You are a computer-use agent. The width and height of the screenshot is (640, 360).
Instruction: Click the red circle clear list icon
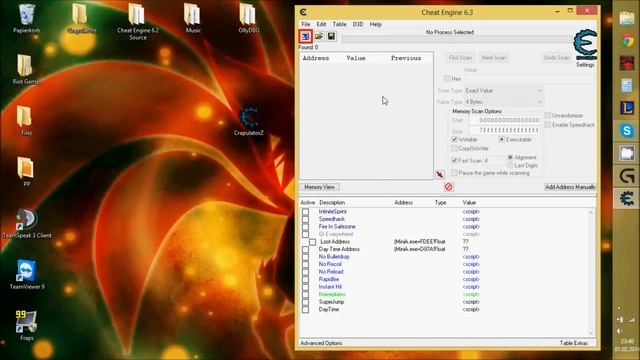[x=449, y=187]
